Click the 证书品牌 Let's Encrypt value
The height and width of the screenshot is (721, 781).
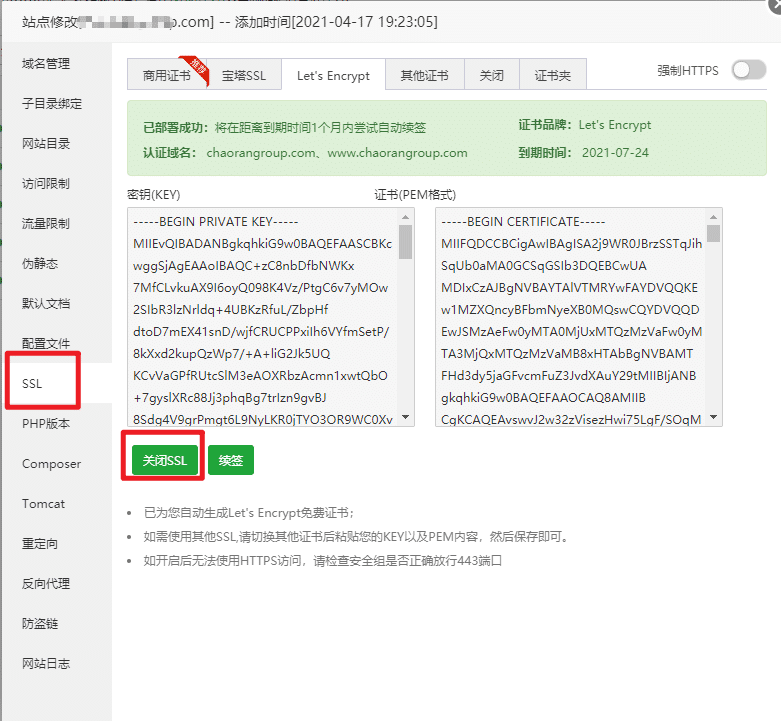(615, 124)
